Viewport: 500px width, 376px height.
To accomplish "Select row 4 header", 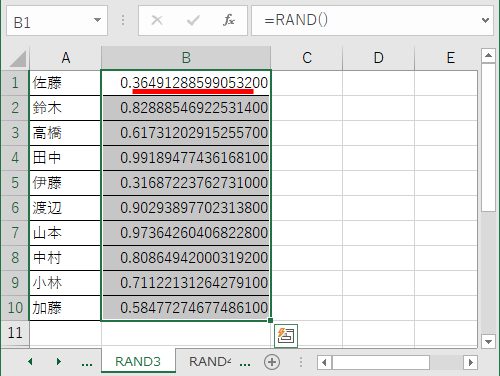I will [x=15, y=158].
